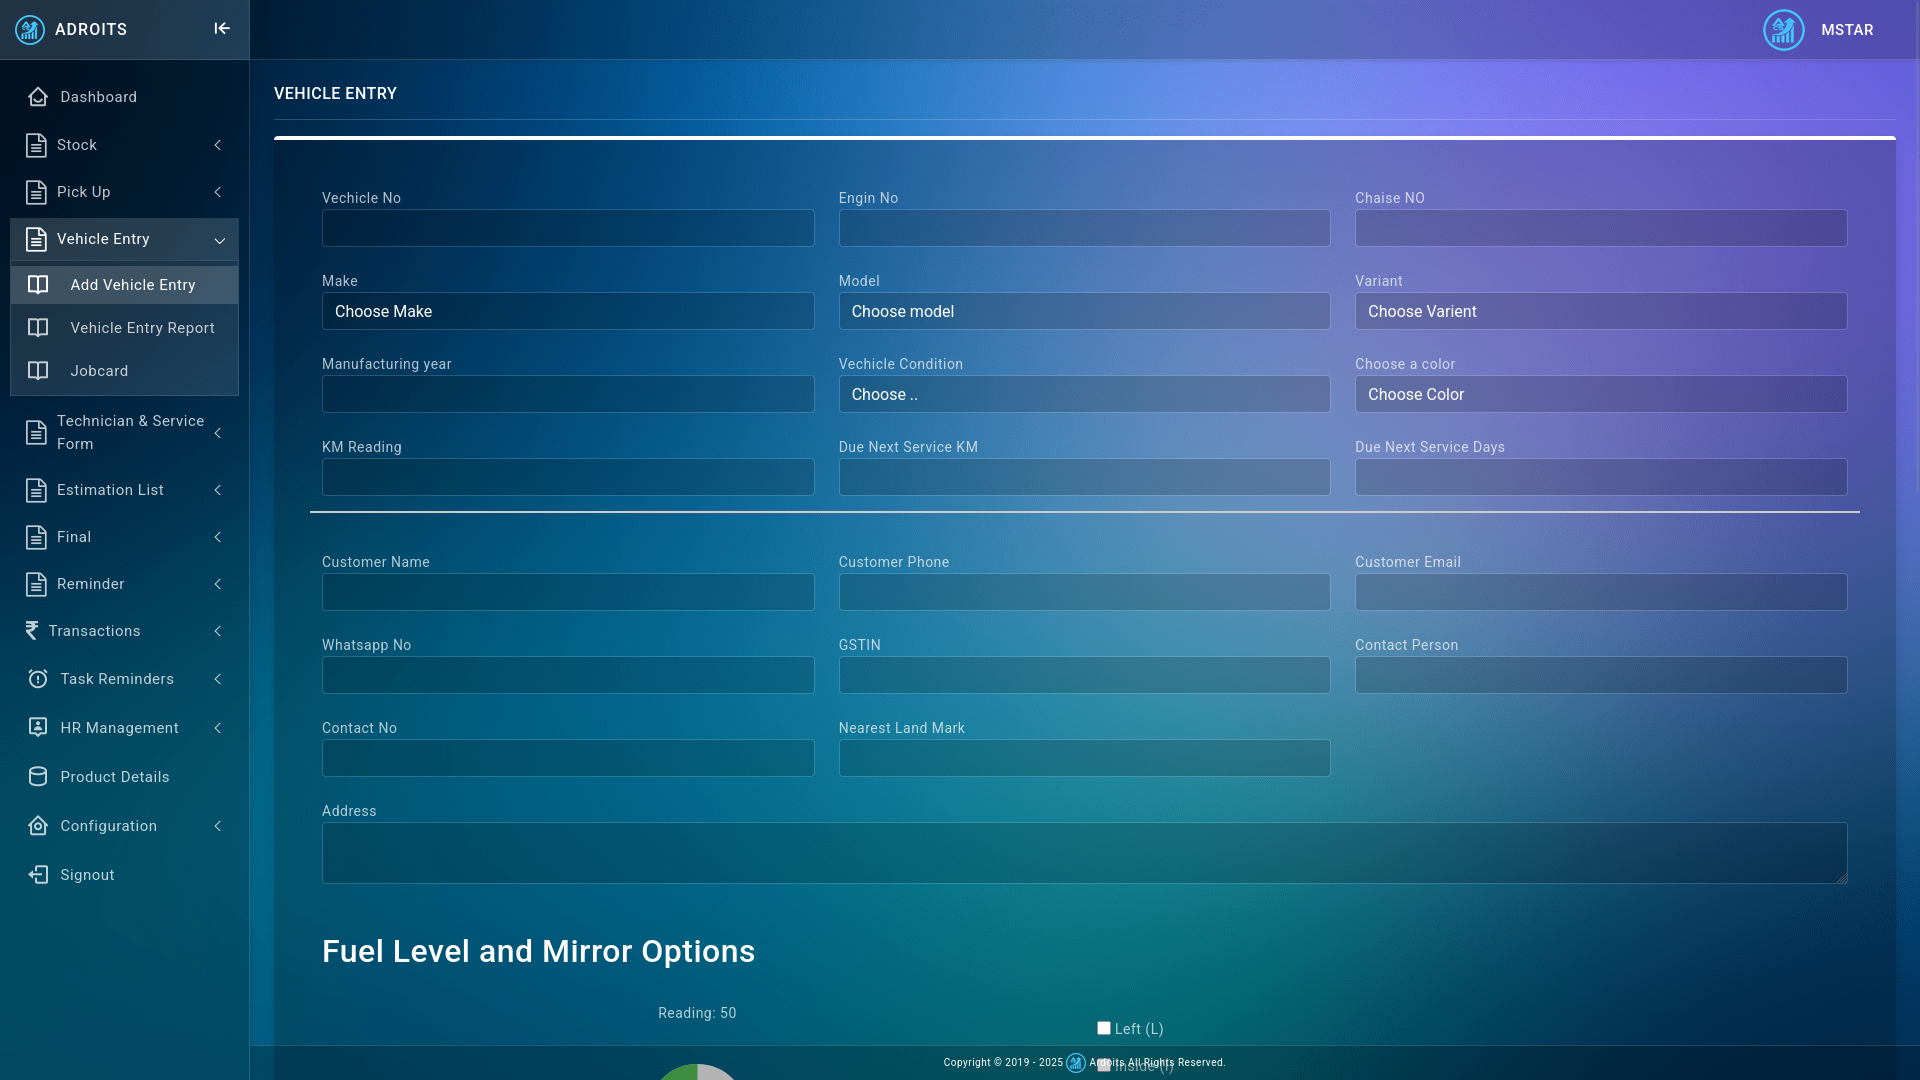Image resolution: width=1920 pixels, height=1080 pixels.
Task: Click the Transactions rupee icon
Action: point(32,631)
